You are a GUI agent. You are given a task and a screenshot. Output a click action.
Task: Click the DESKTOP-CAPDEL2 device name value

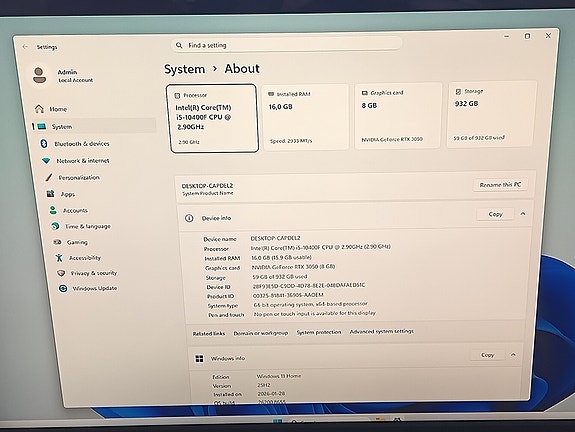tap(275, 238)
